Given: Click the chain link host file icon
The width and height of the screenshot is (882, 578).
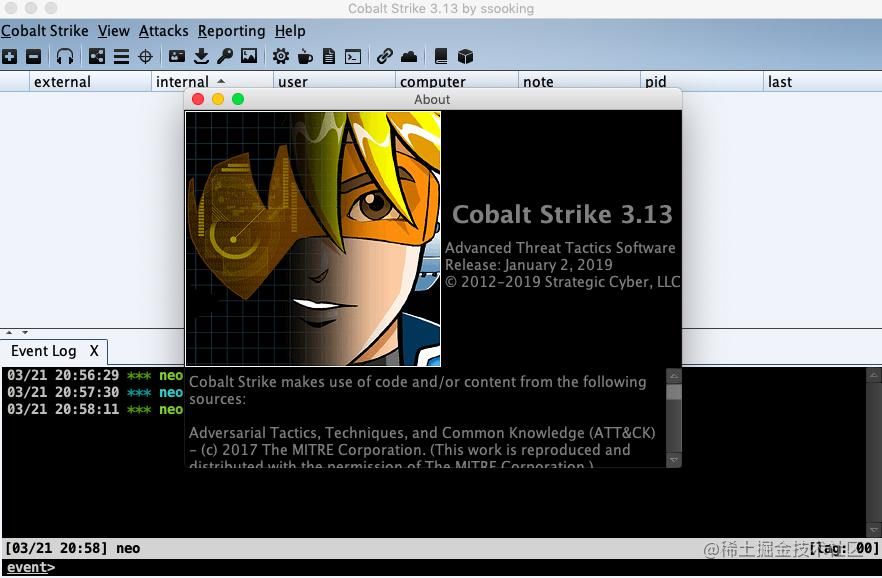Looking at the screenshot, I should [385, 56].
